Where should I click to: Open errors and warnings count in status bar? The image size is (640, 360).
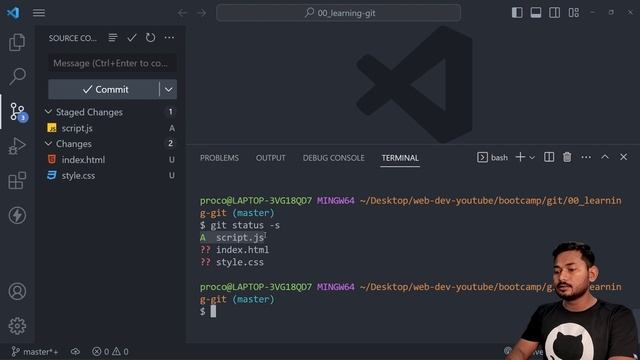coord(110,351)
